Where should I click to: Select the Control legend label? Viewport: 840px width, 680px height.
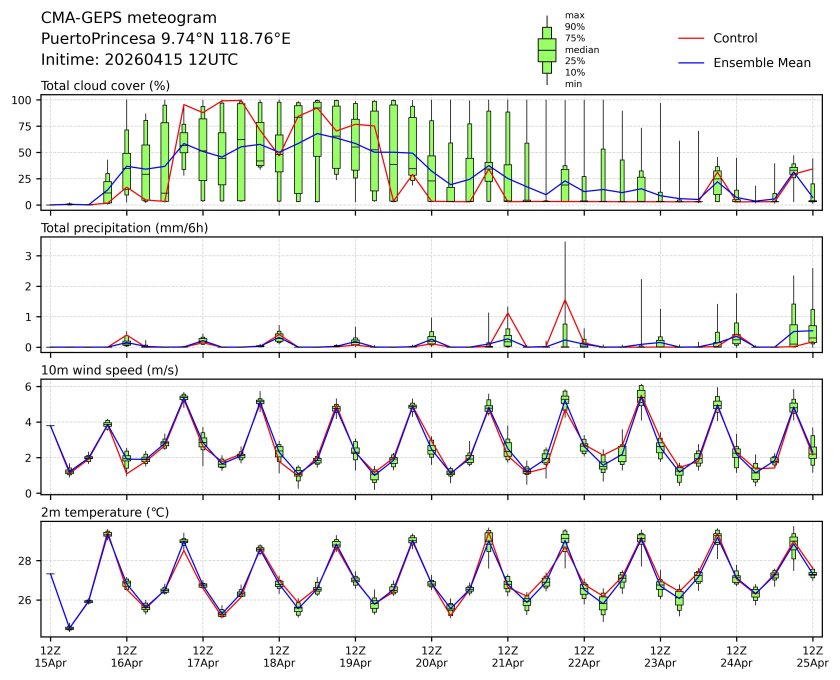(735, 39)
